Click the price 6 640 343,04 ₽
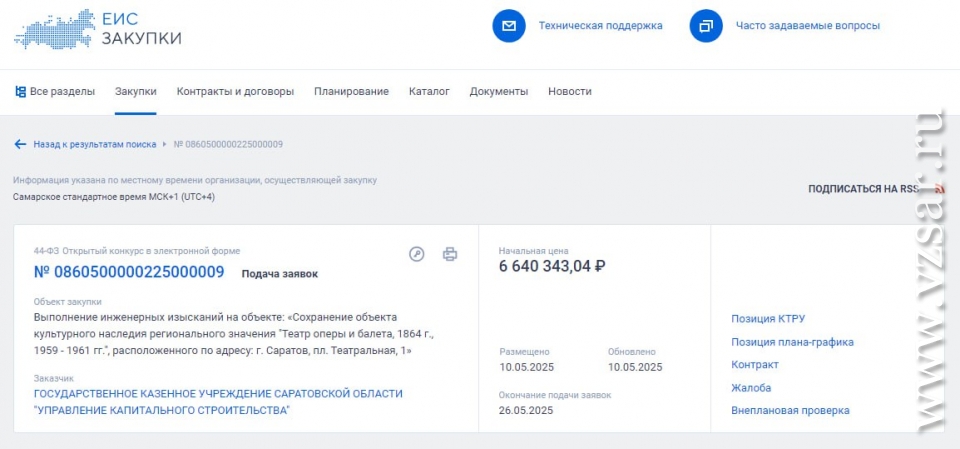The image size is (960, 449). (552, 266)
